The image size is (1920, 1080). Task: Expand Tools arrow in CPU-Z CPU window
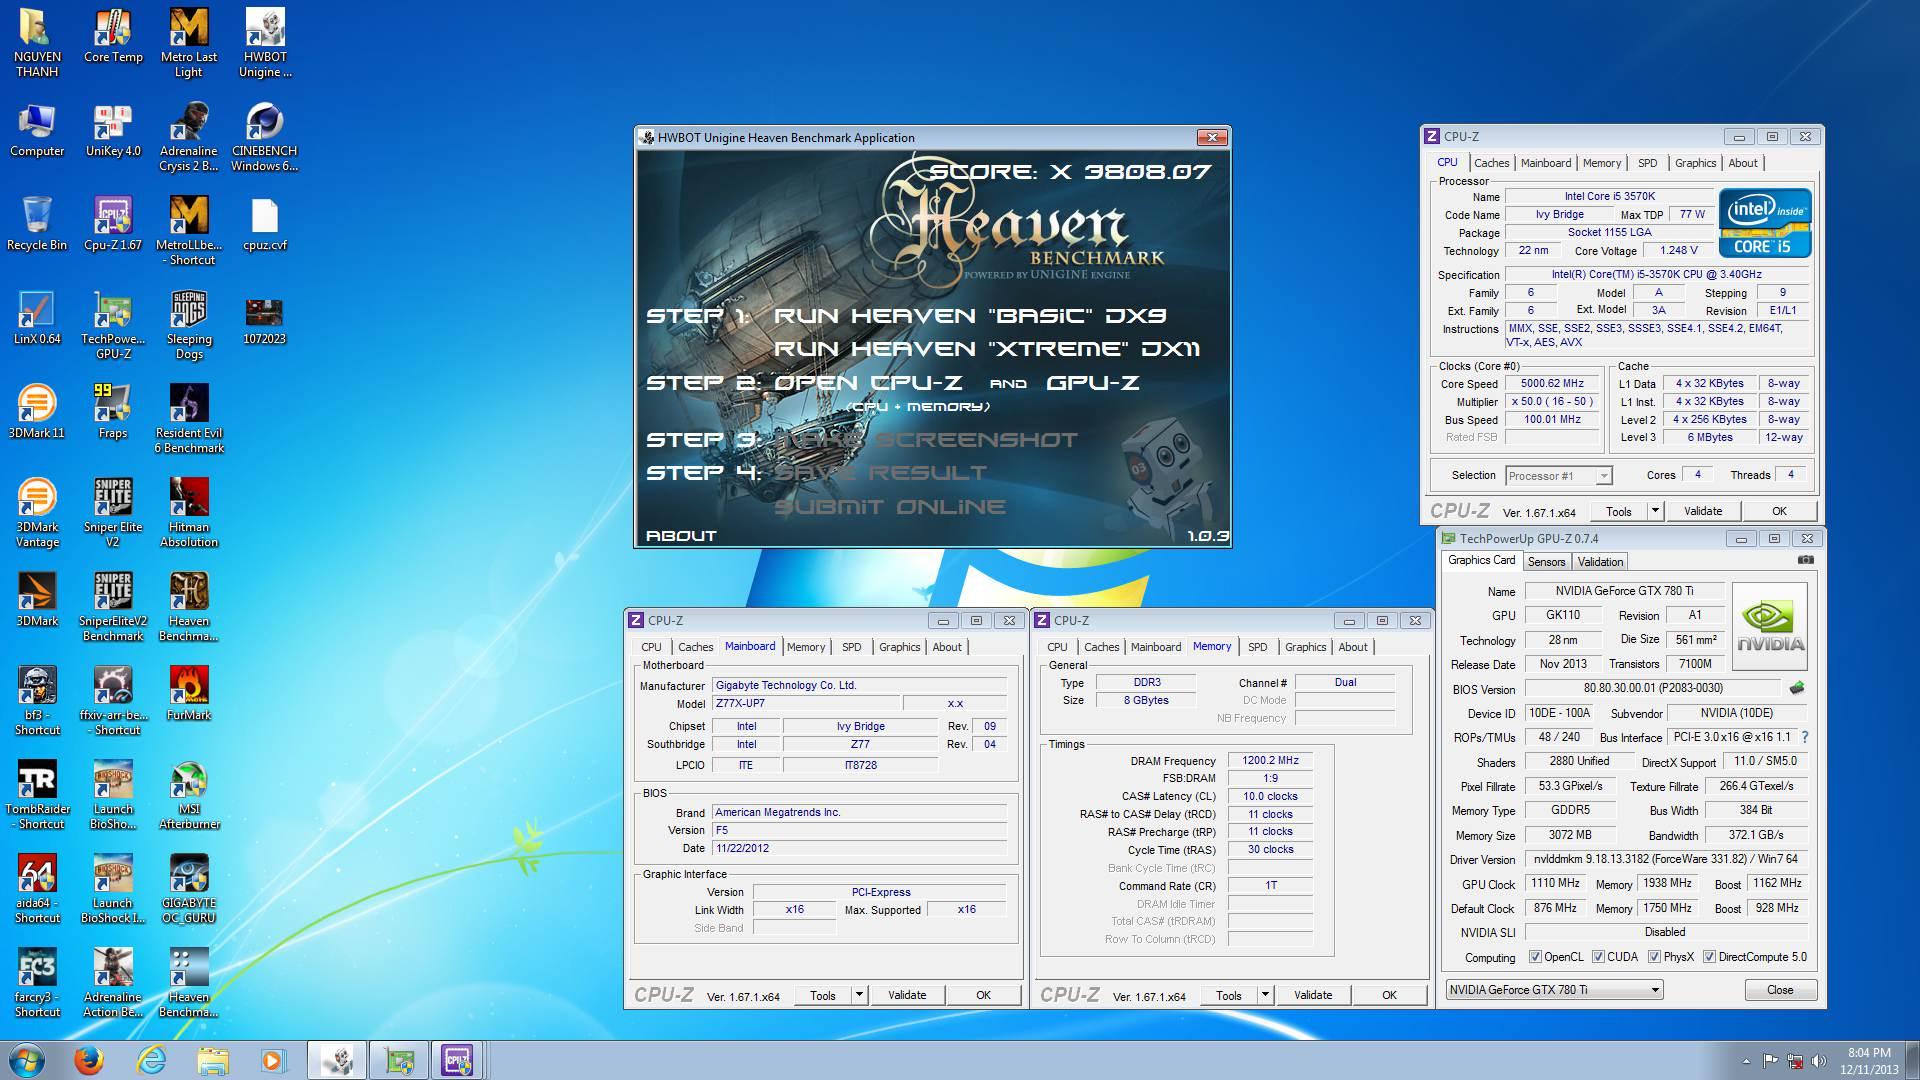click(1654, 510)
